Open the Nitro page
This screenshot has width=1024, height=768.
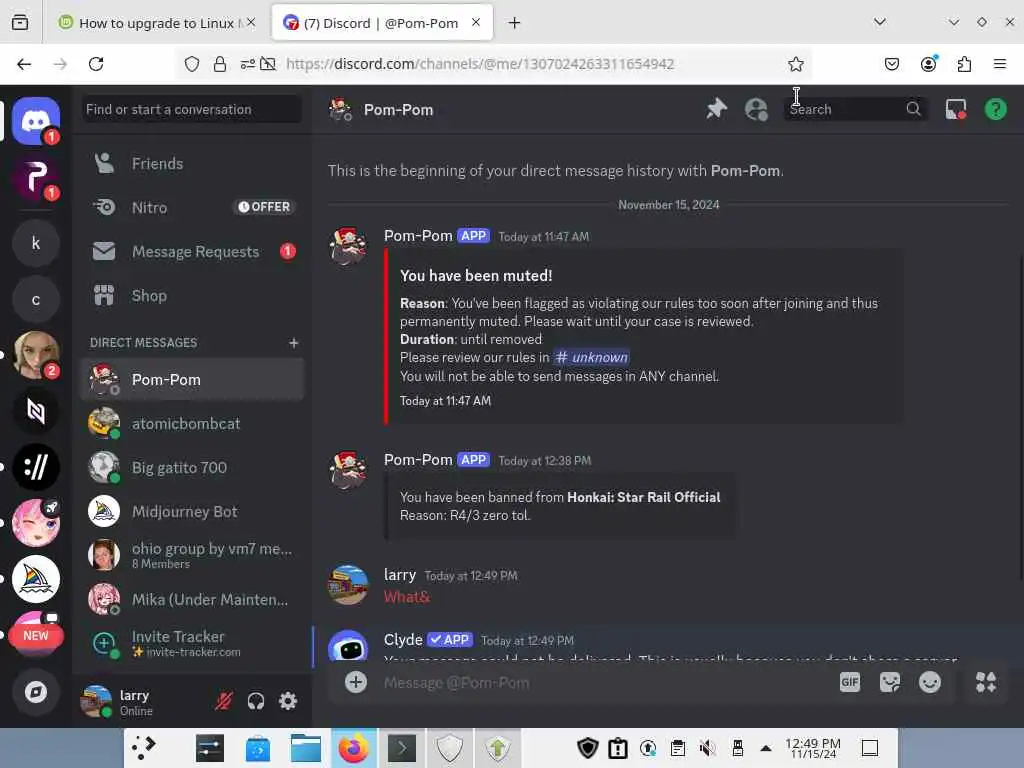pyautogui.click(x=192, y=207)
